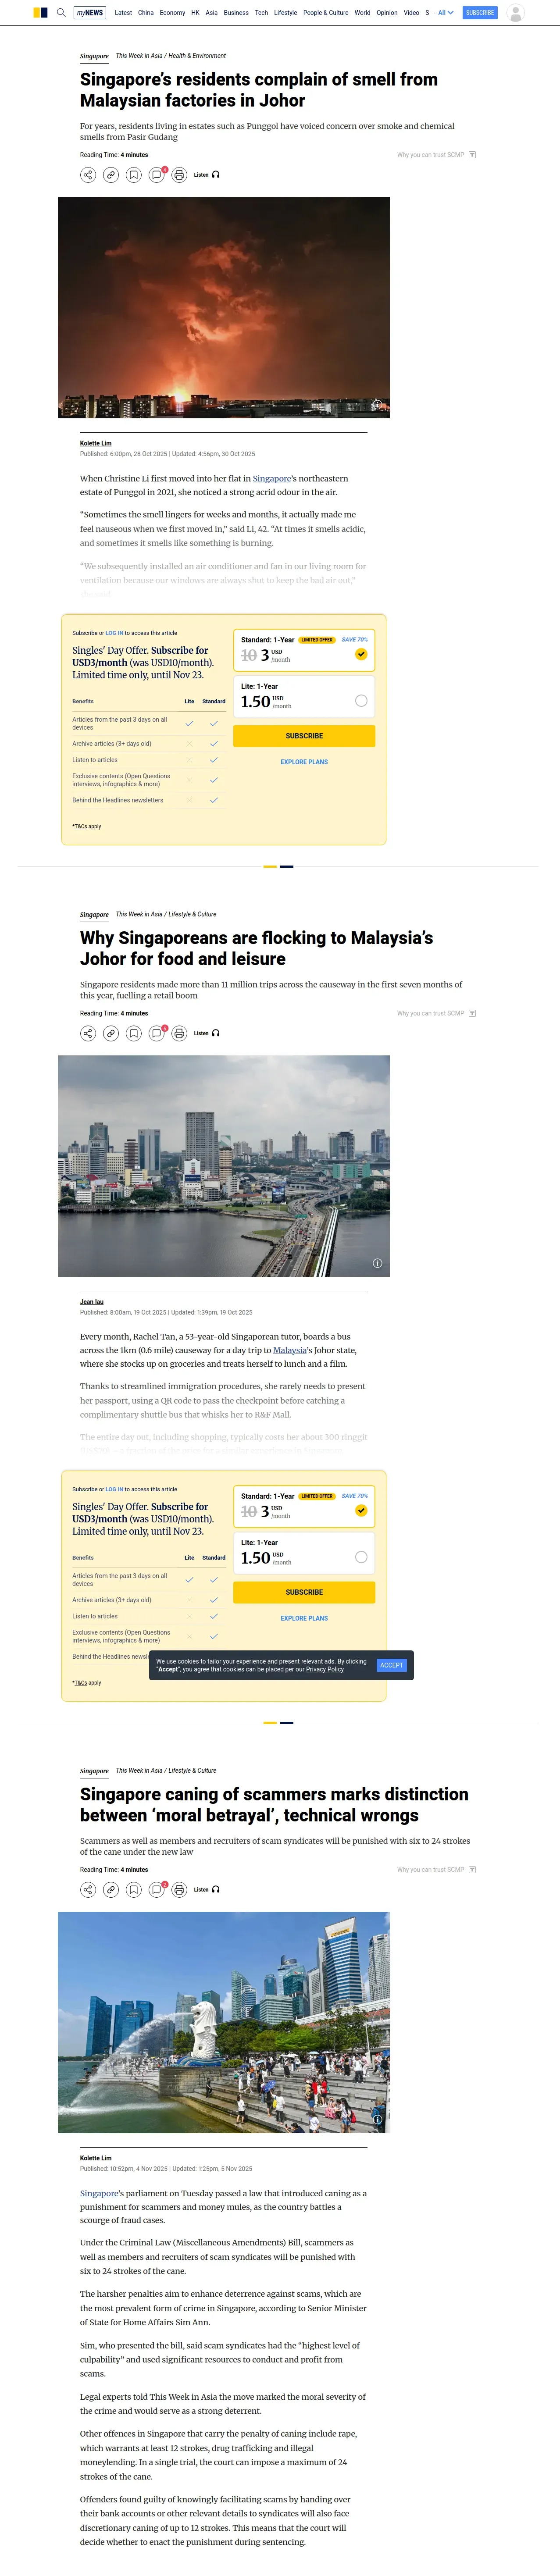
Task: Bookmark the flocking to Johor article
Action: point(134,1033)
